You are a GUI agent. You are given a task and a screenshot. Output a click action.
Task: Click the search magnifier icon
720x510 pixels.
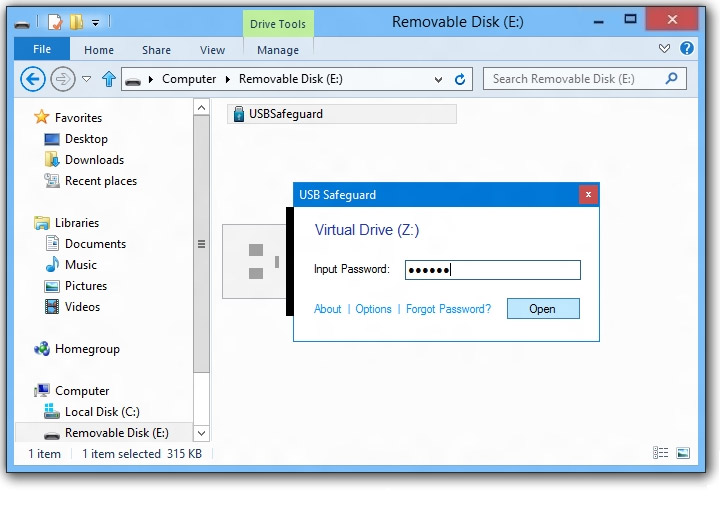pos(671,78)
